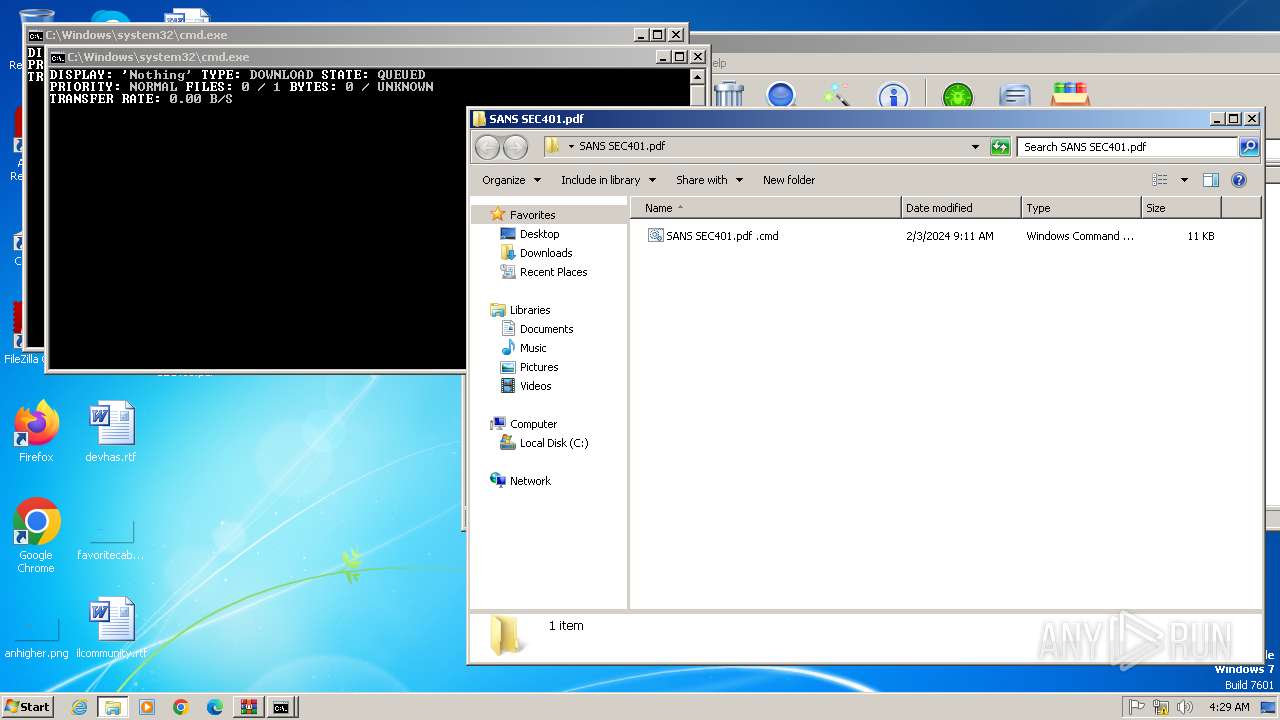1280x720 pixels.
Task: Sort files by Date modified column
Action: click(x=961, y=208)
